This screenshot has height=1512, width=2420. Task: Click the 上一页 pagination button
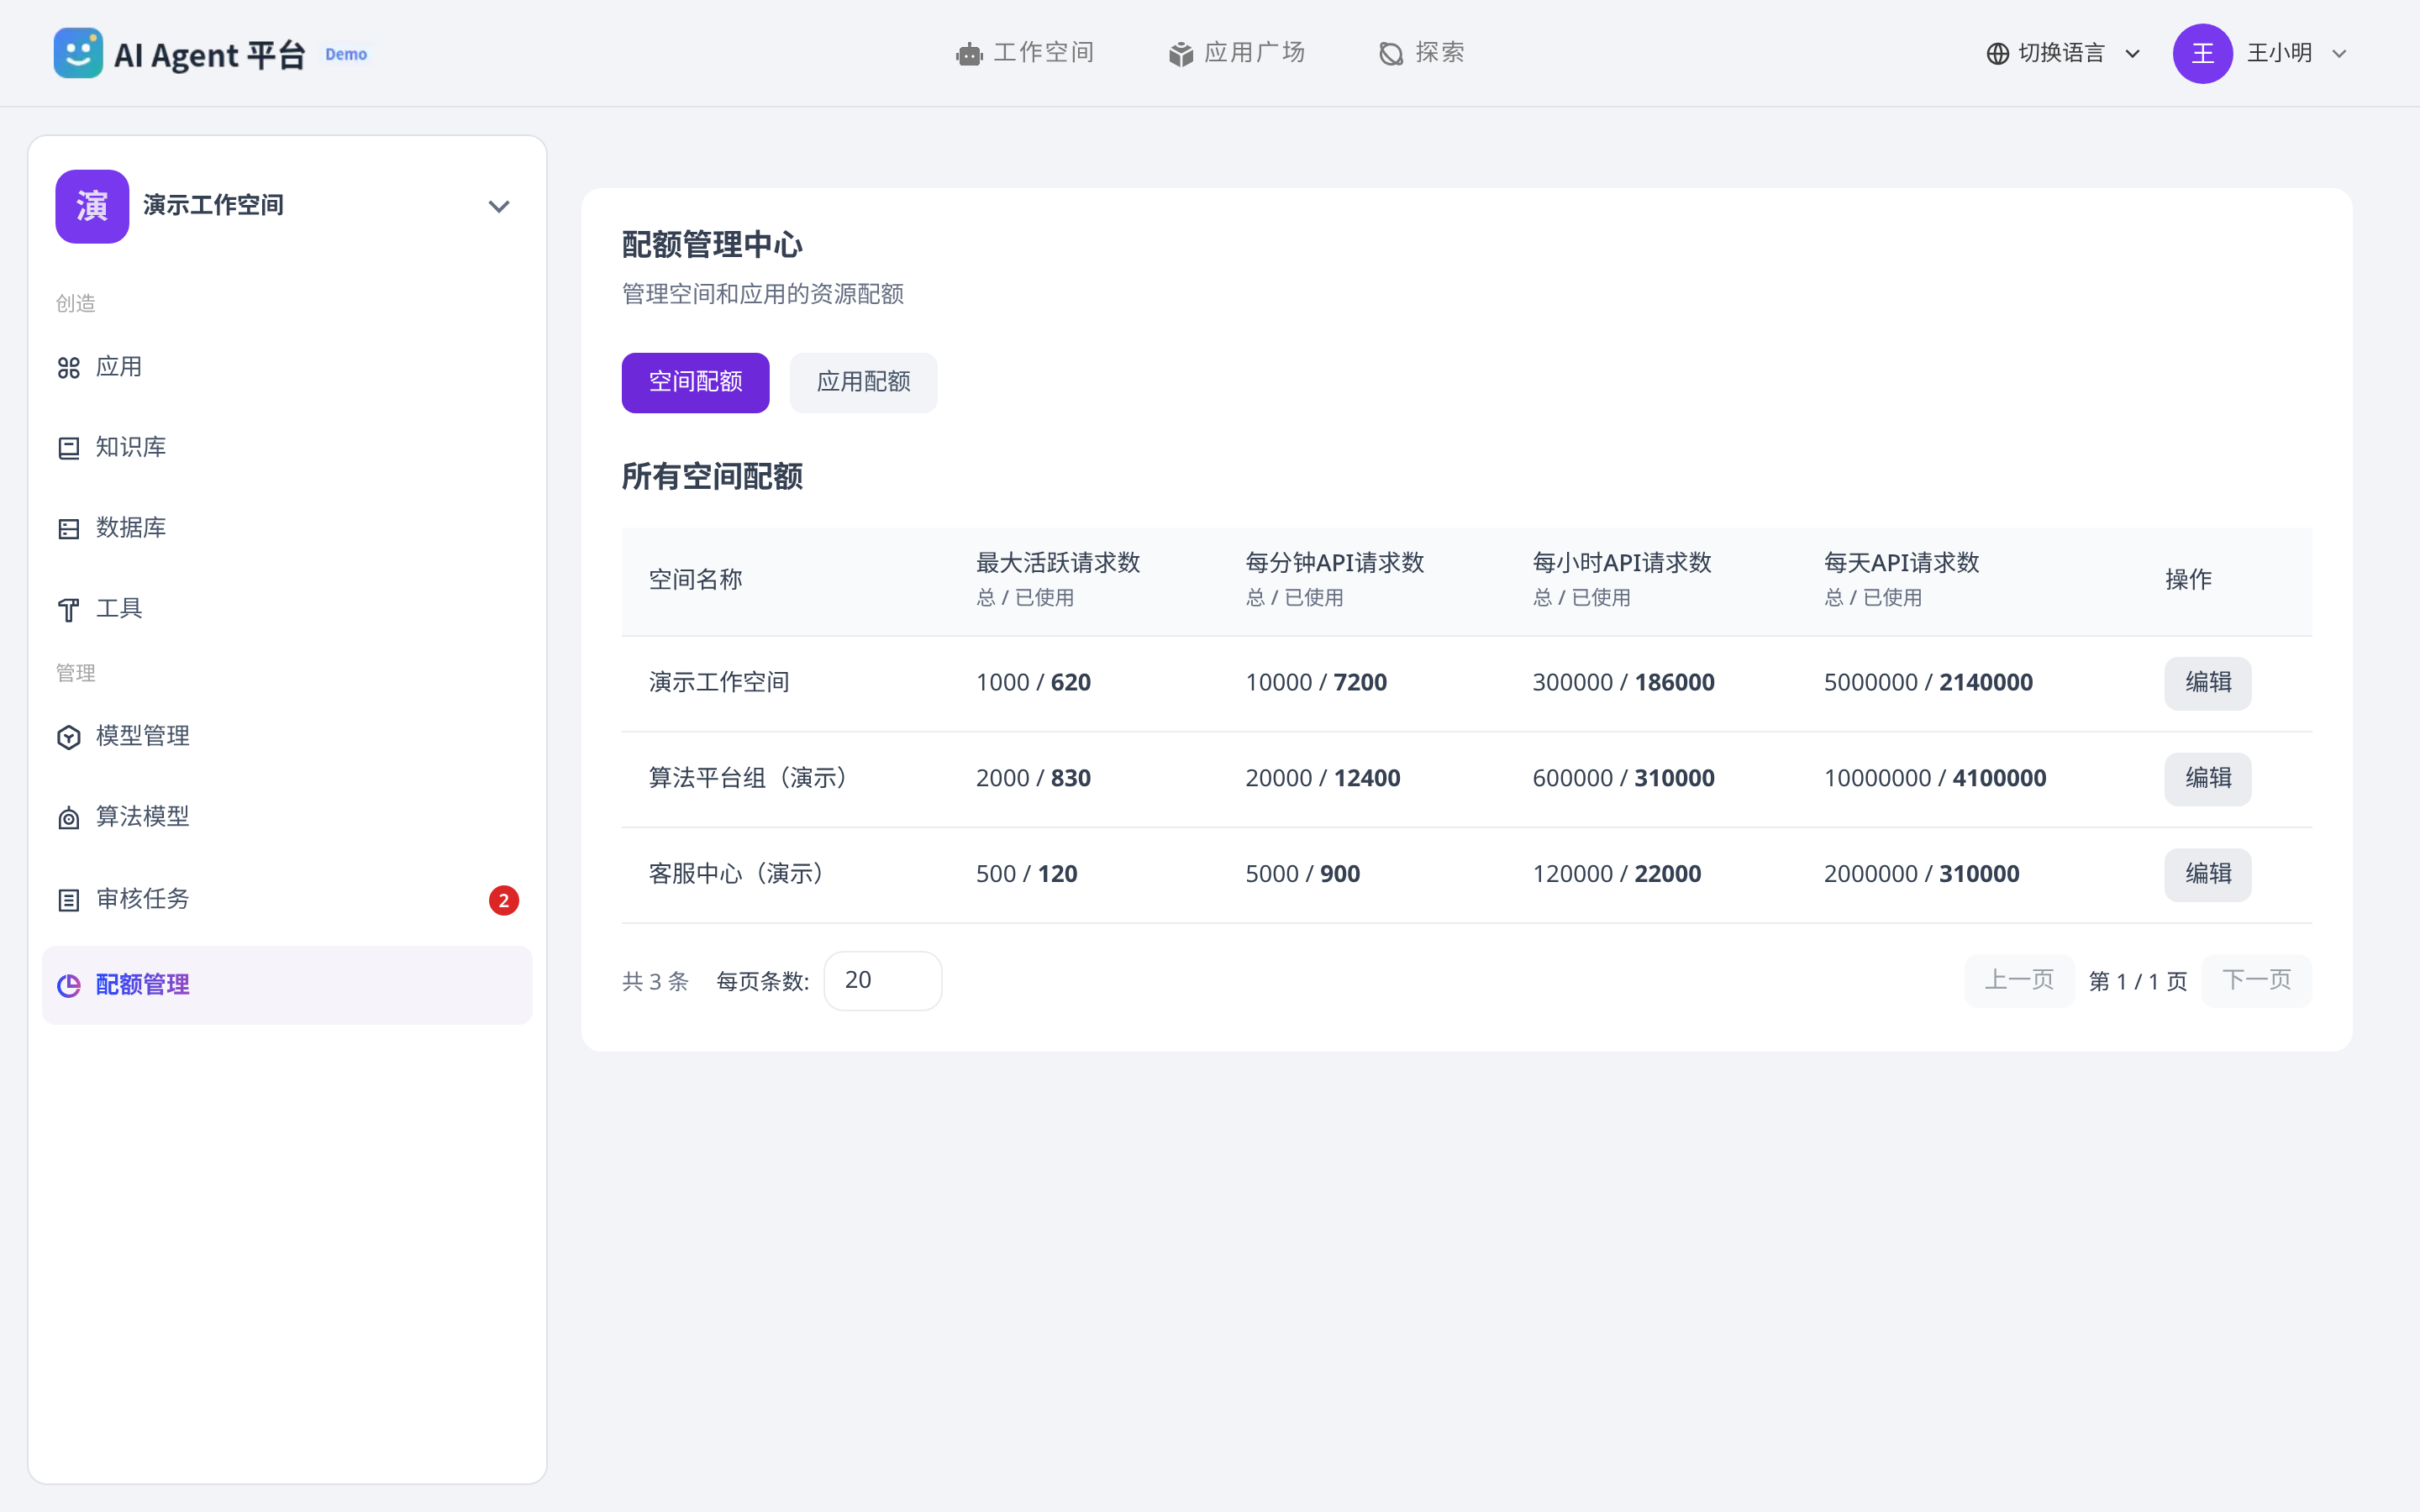click(2018, 980)
